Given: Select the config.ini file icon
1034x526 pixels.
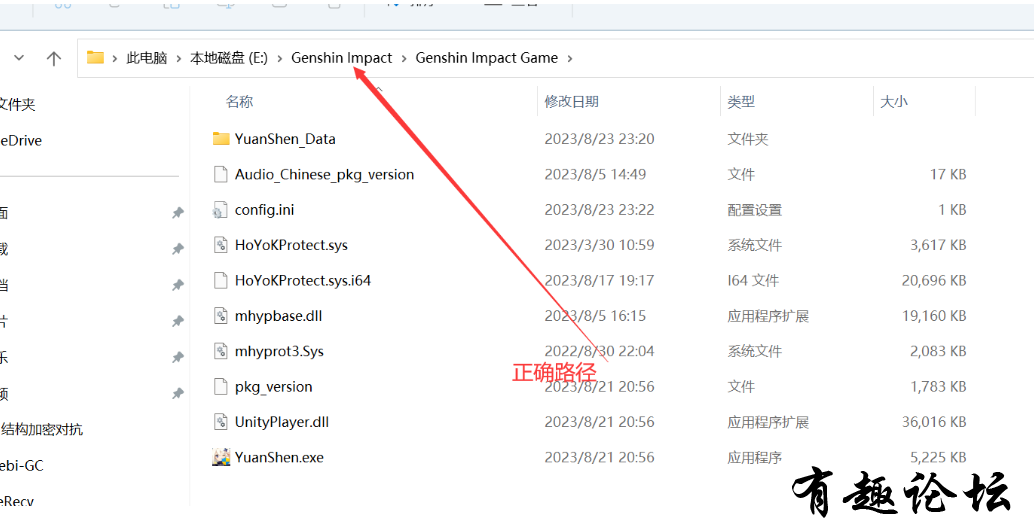Looking at the screenshot, I should click(x=220, y=210).
